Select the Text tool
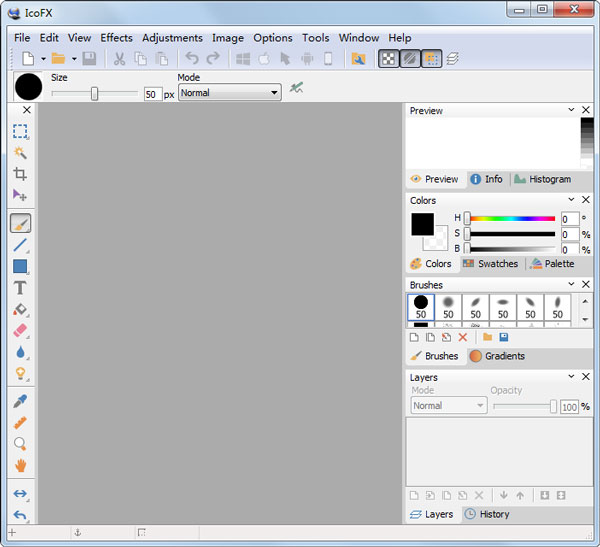This screenshot has height=547, width=600. tap(20, 288)
